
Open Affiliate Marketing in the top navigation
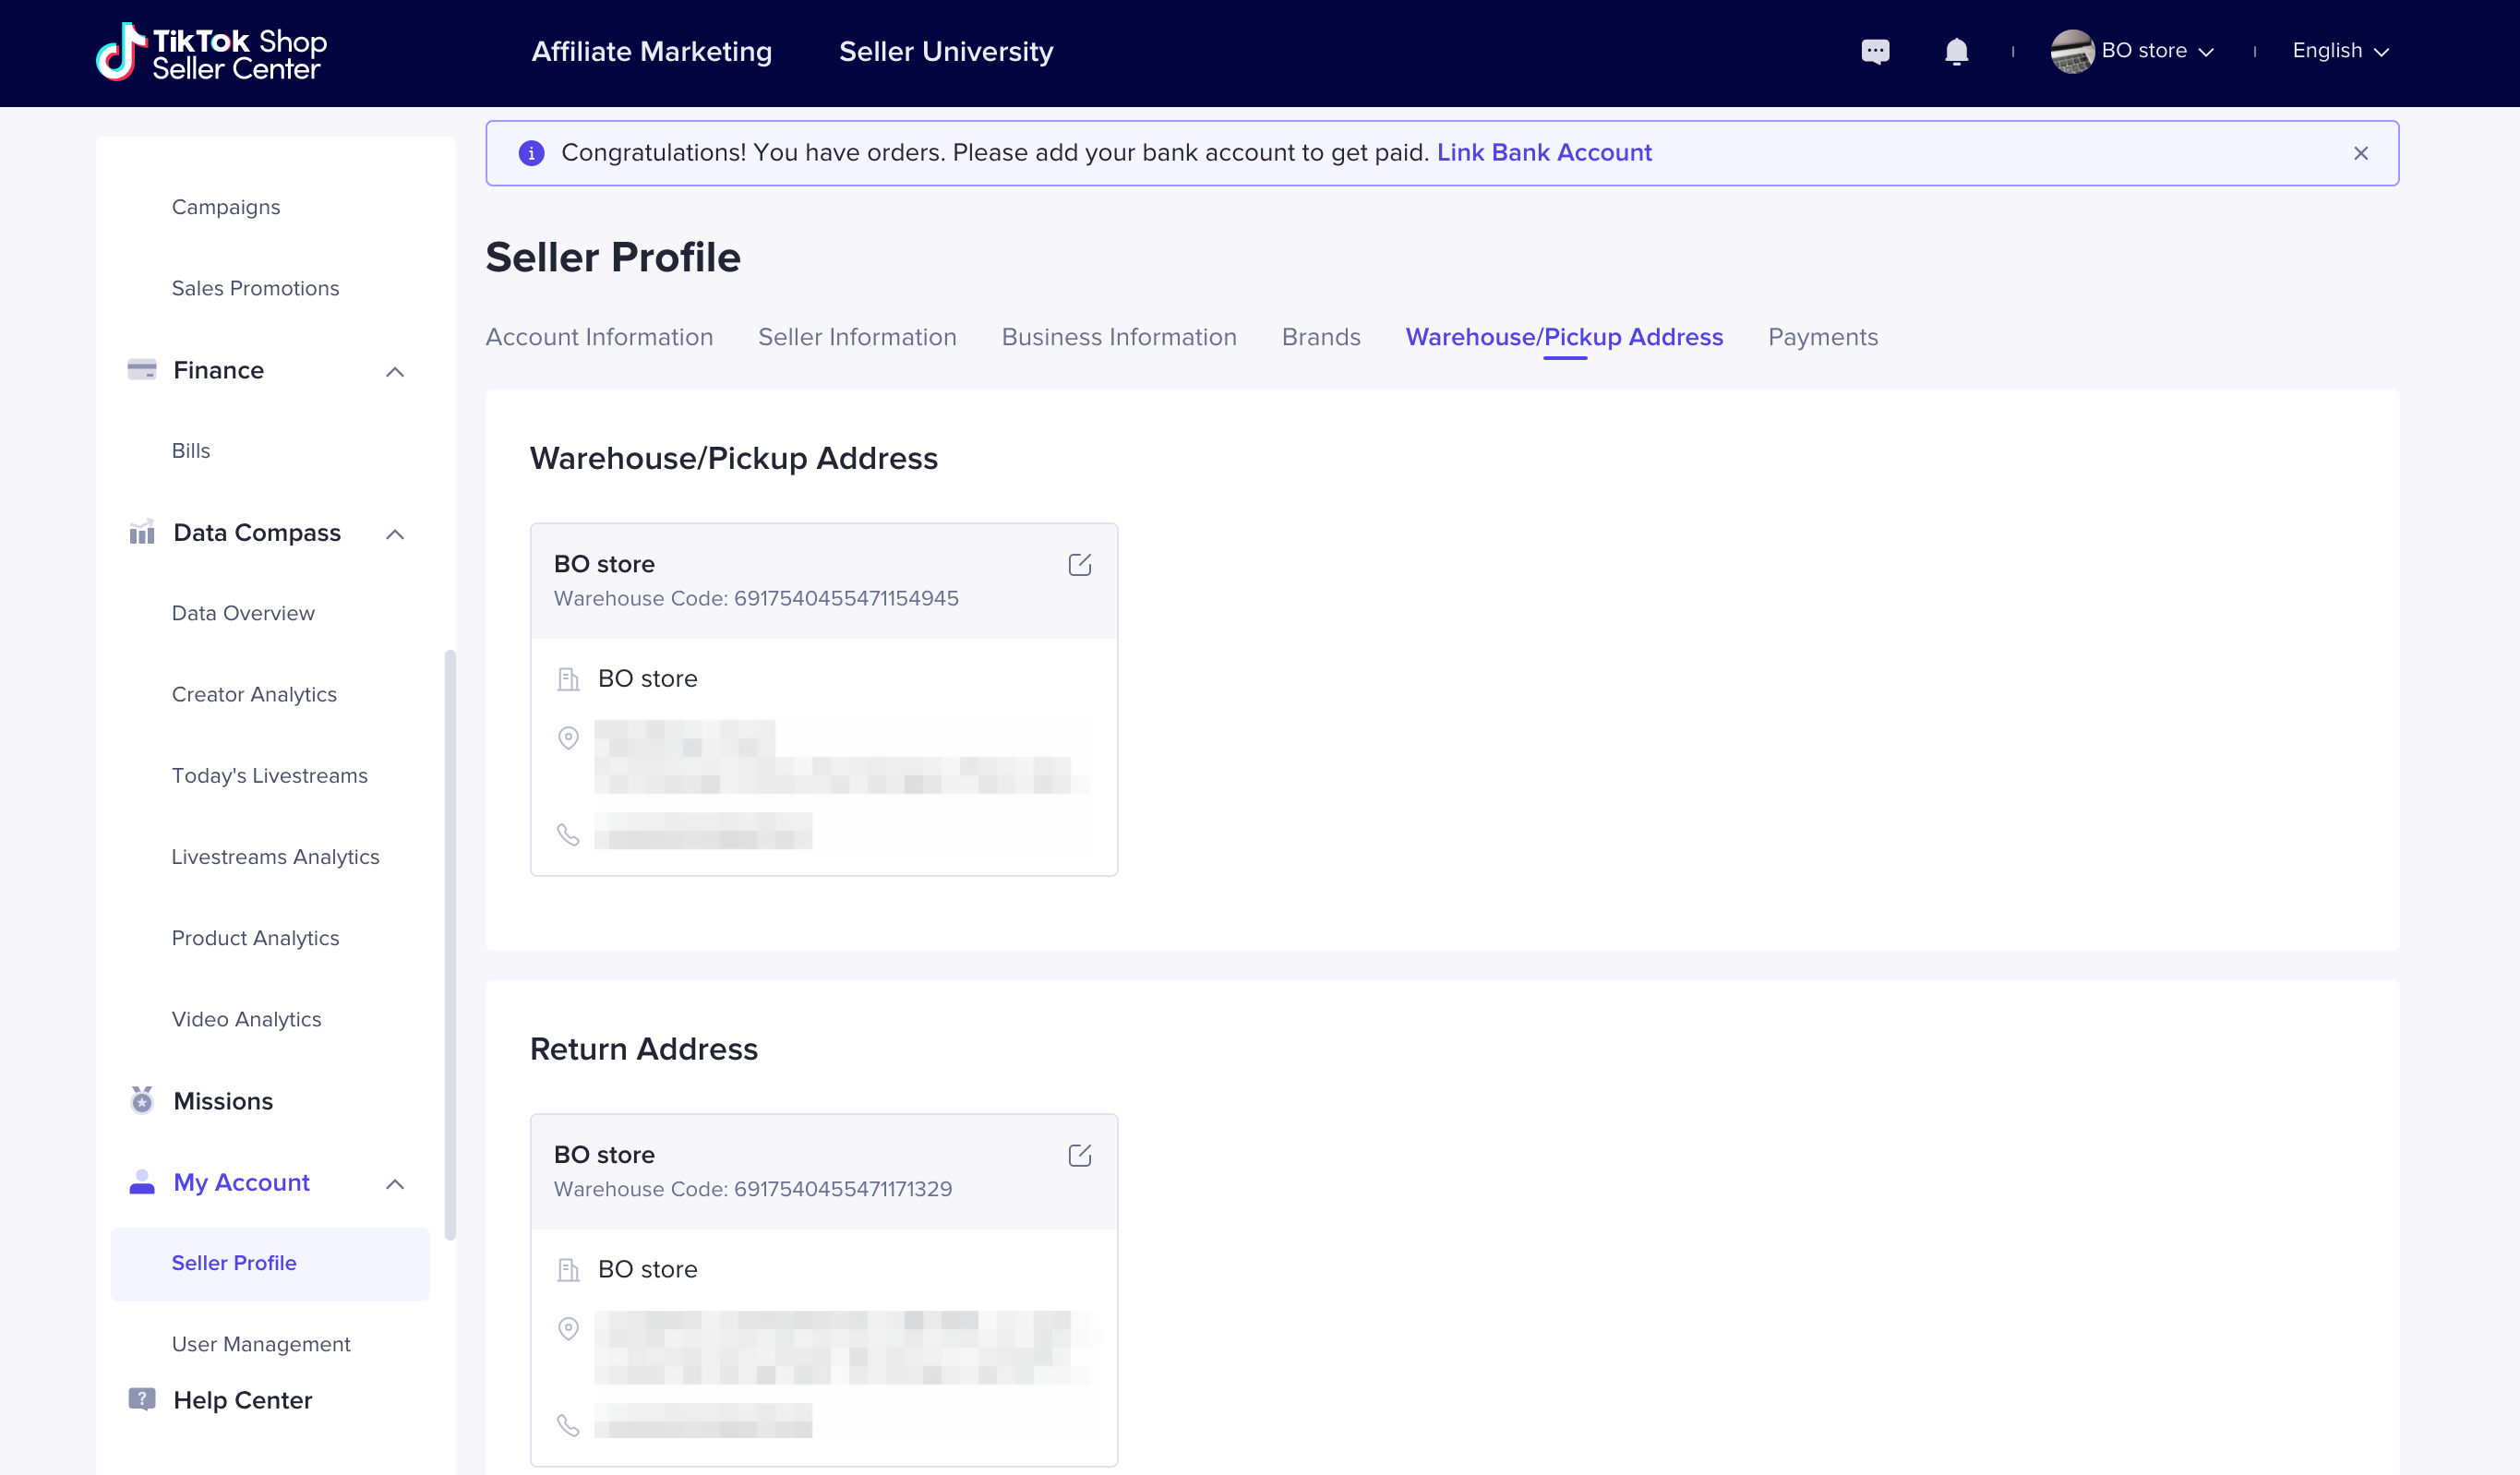click(x=651, y=52)
